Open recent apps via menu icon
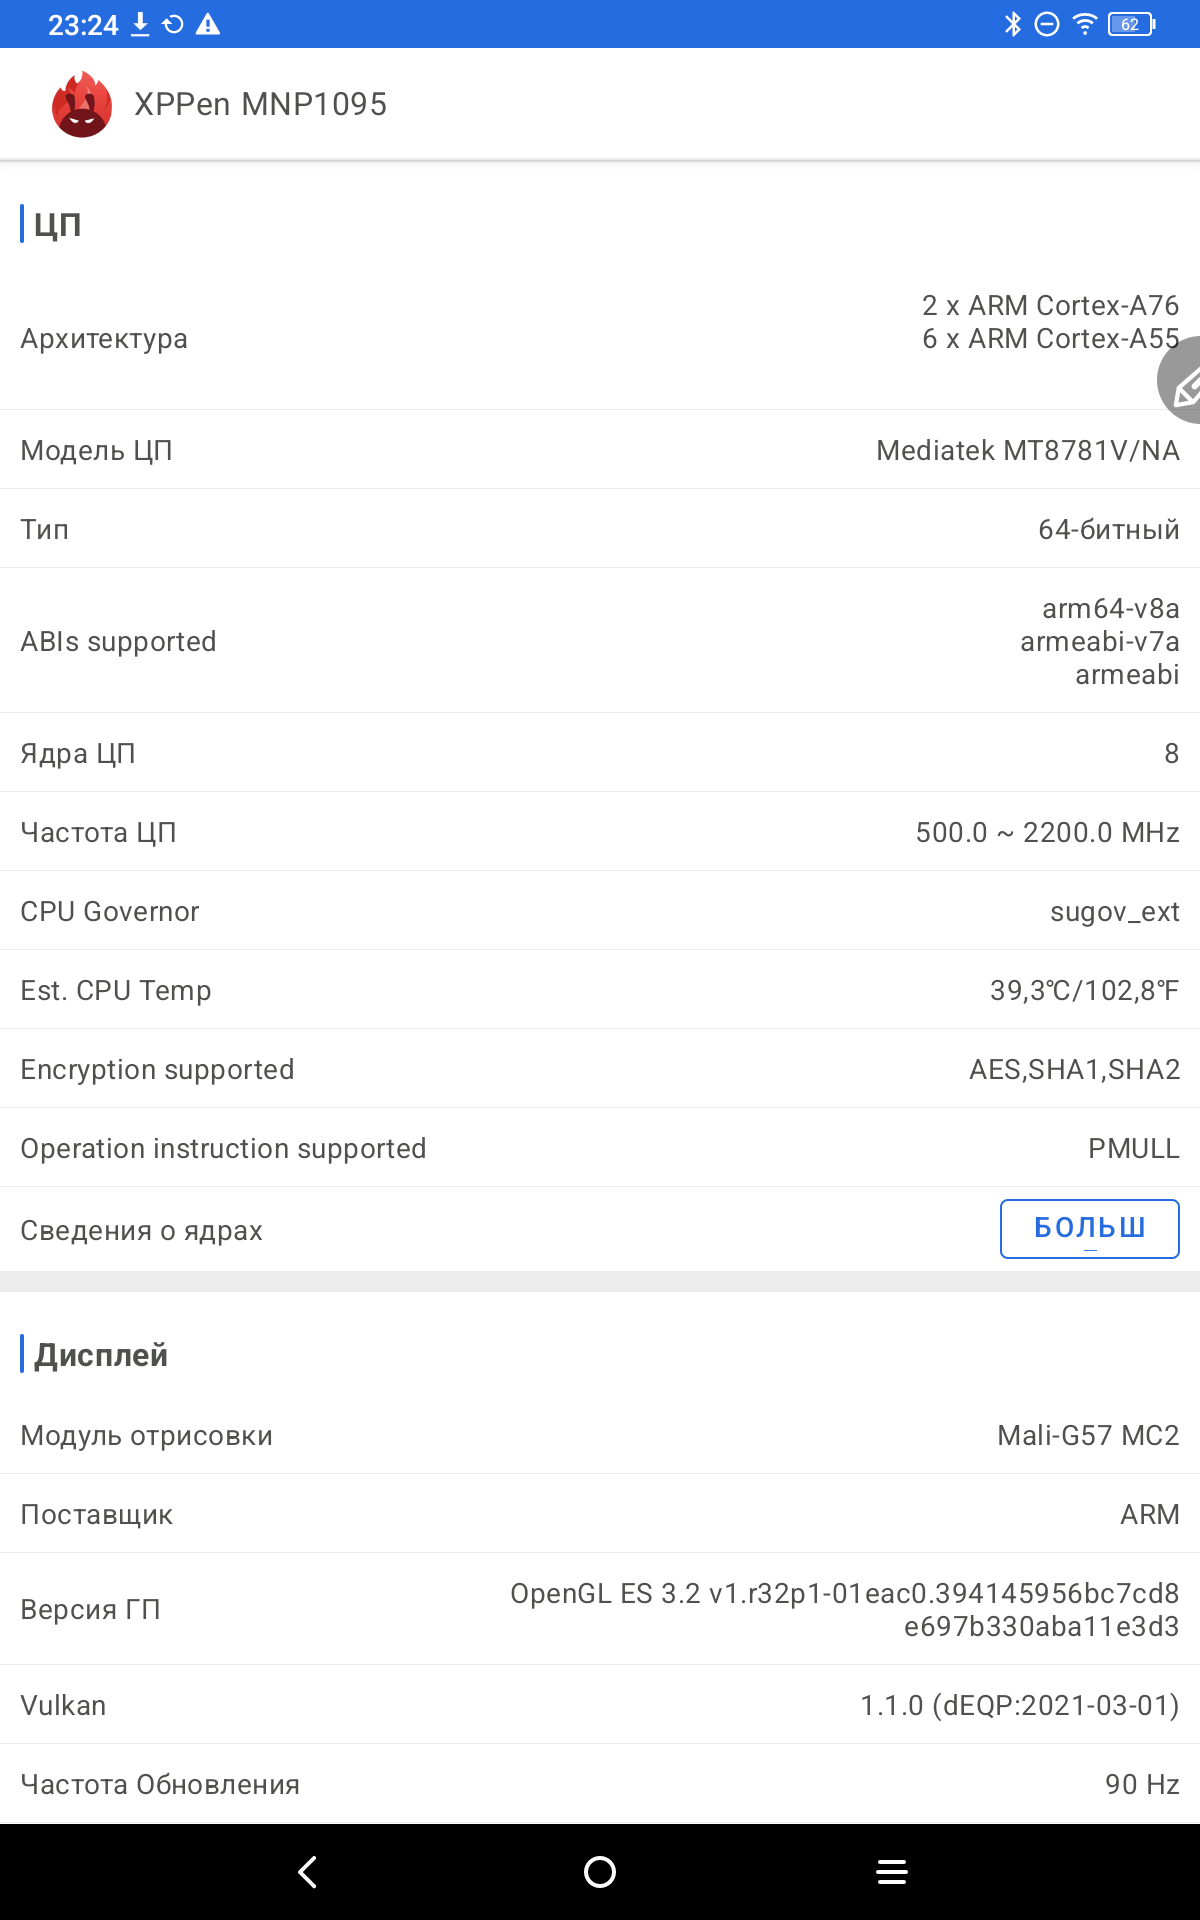Image resolution: width=1200 pixels, height=1920 pixels. [891, 1872]
